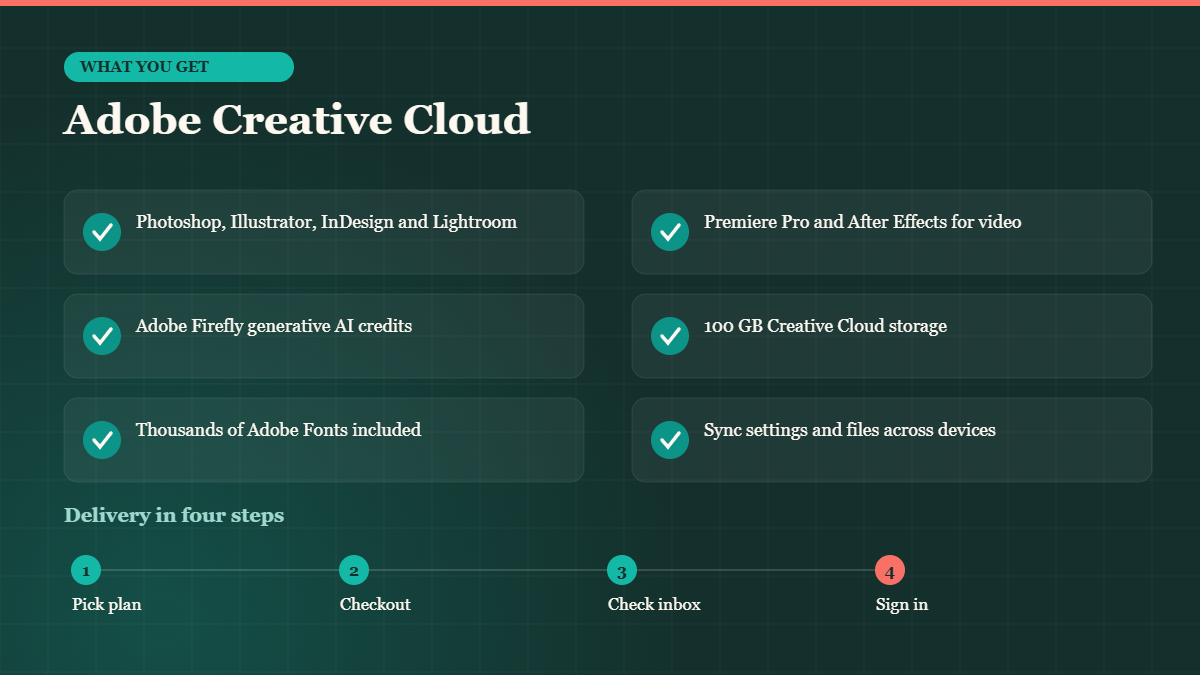The width and height of the screenshot is (1200, 675).
Task: Click the WHAT YOU GET pill label
Action: point(179,67)
